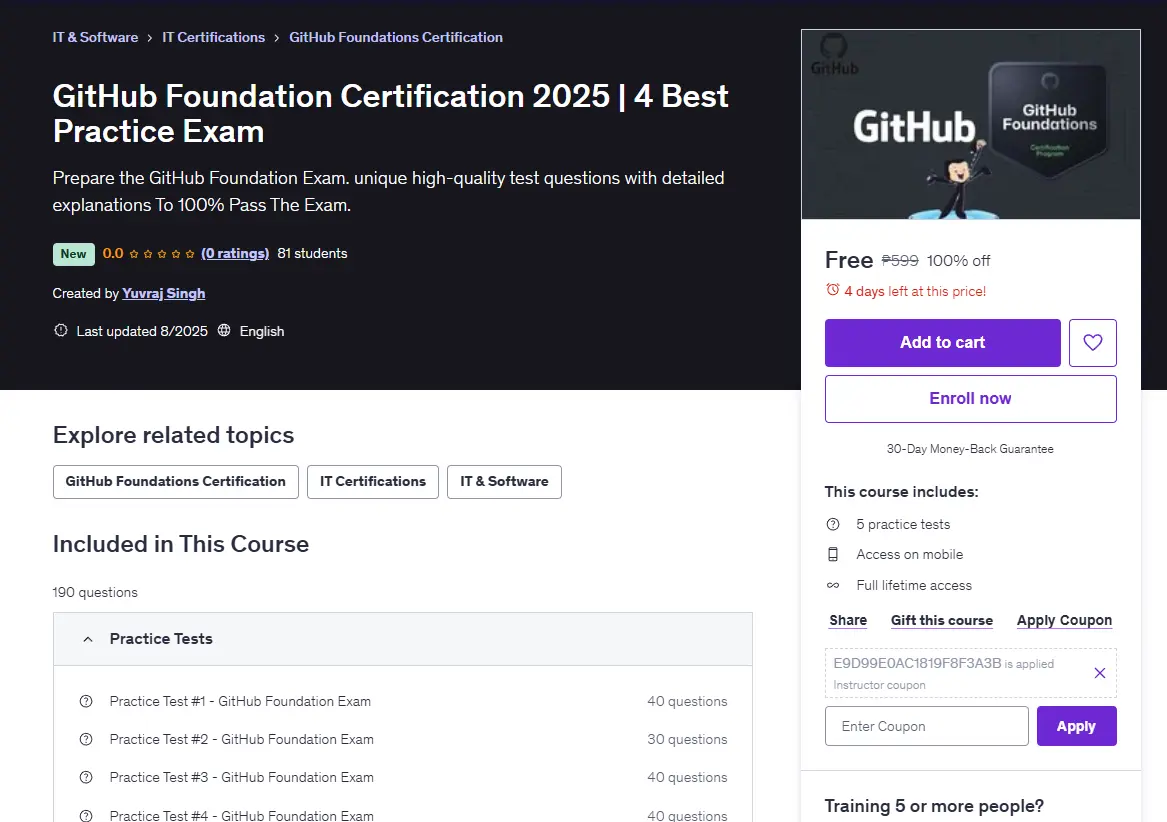The image size is (1167, 822).
Task: Click the Share link
Action: [x=848, y=620]
